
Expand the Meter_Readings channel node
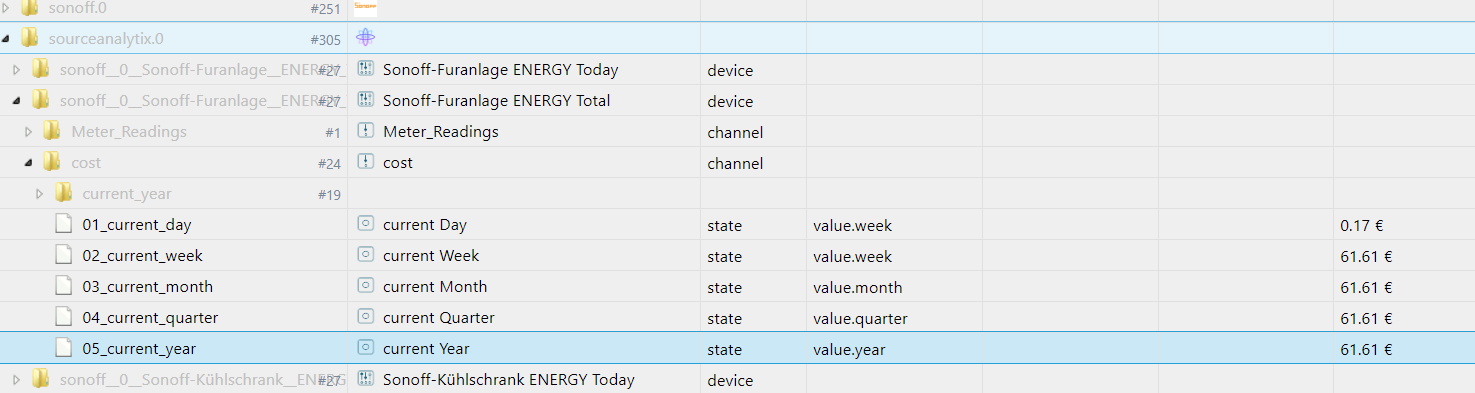(28, 132)
